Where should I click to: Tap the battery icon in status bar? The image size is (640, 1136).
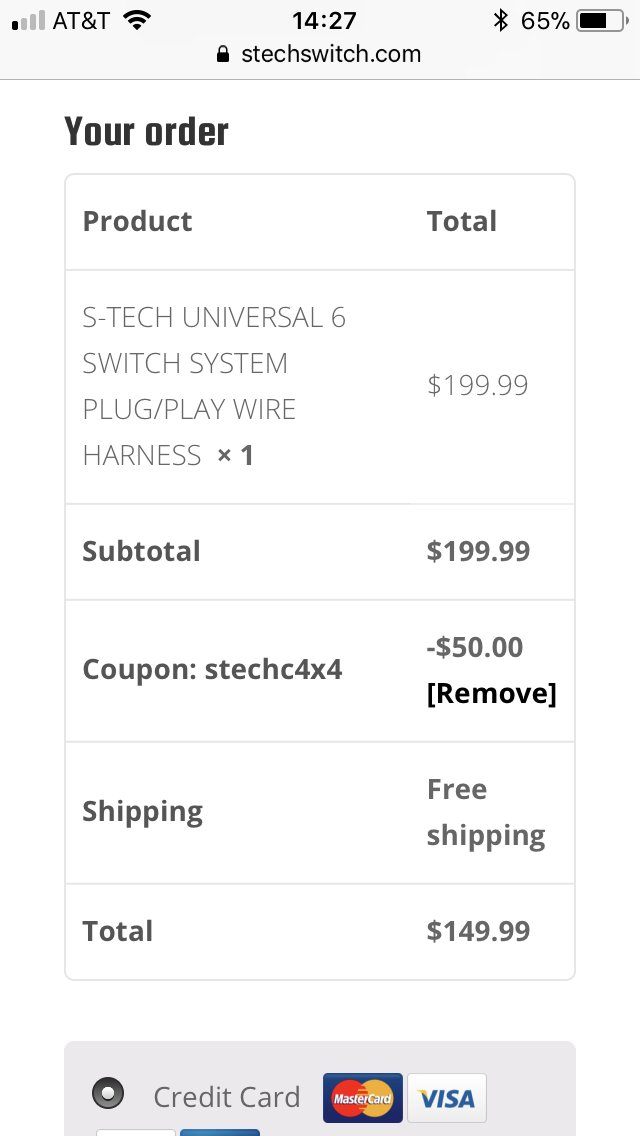602,20
